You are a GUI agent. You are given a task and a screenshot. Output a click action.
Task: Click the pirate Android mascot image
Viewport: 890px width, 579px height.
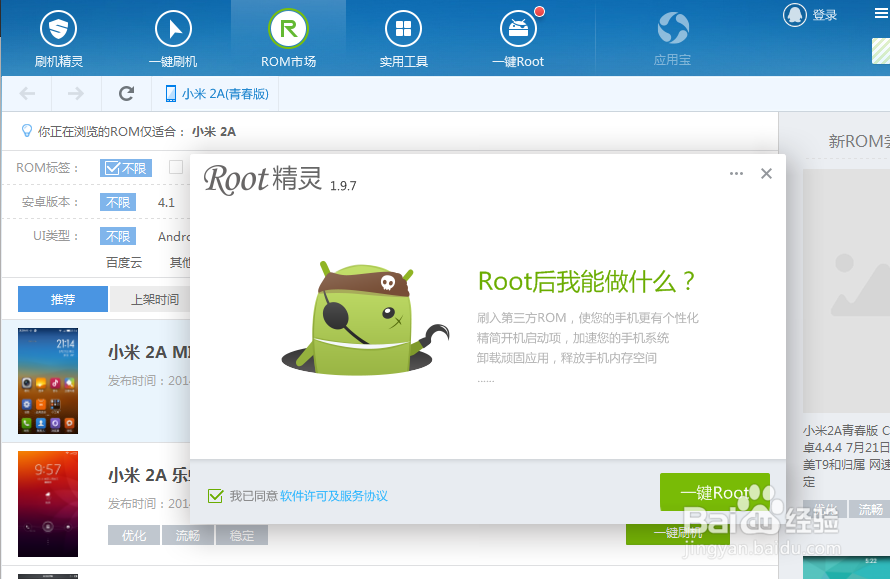point(365,319)
